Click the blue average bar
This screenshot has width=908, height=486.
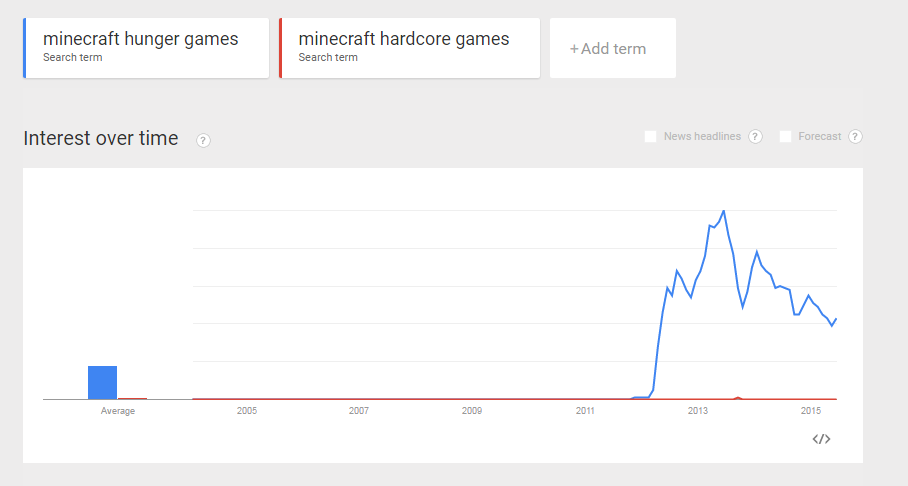102,382
